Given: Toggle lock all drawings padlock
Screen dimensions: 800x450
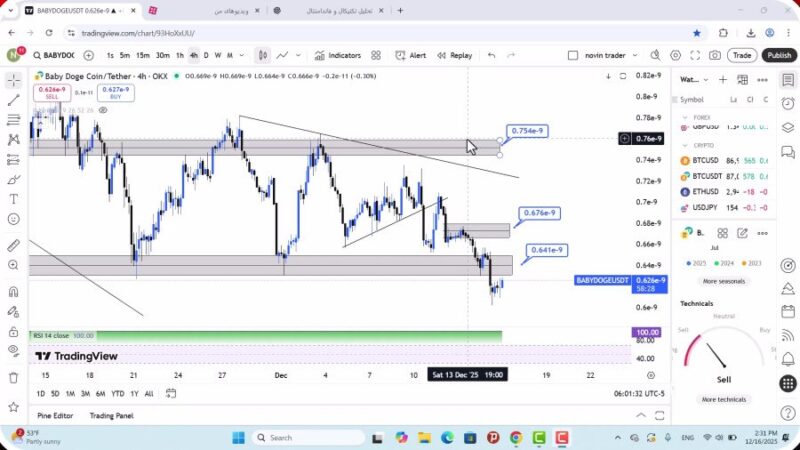Looking at the screenshot, I should pyautogui.click(x=14, y=331).
